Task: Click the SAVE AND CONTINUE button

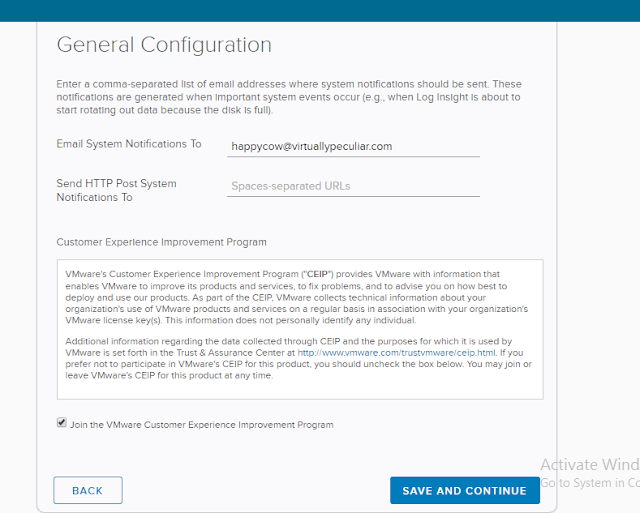Action: (464, 491)
